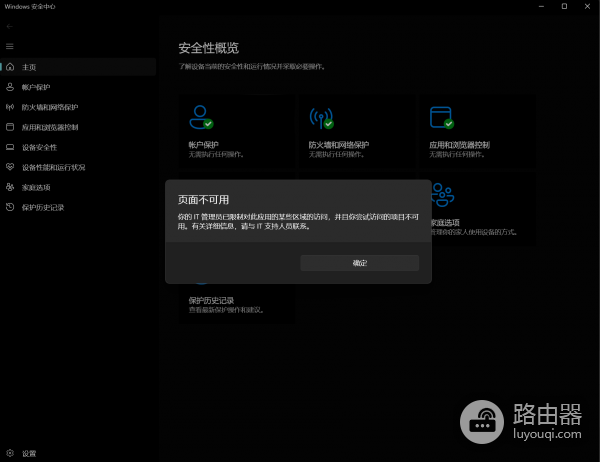Maximize the Windows 安全中心 window

(x=564, y=7)
